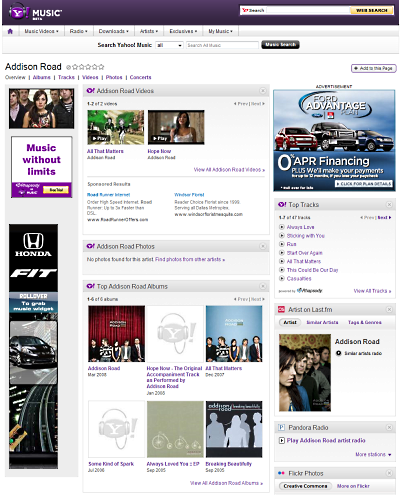Viewport: 400px width, 495px height.
Task: Click the Music Search button
Action: click(280, 45)
